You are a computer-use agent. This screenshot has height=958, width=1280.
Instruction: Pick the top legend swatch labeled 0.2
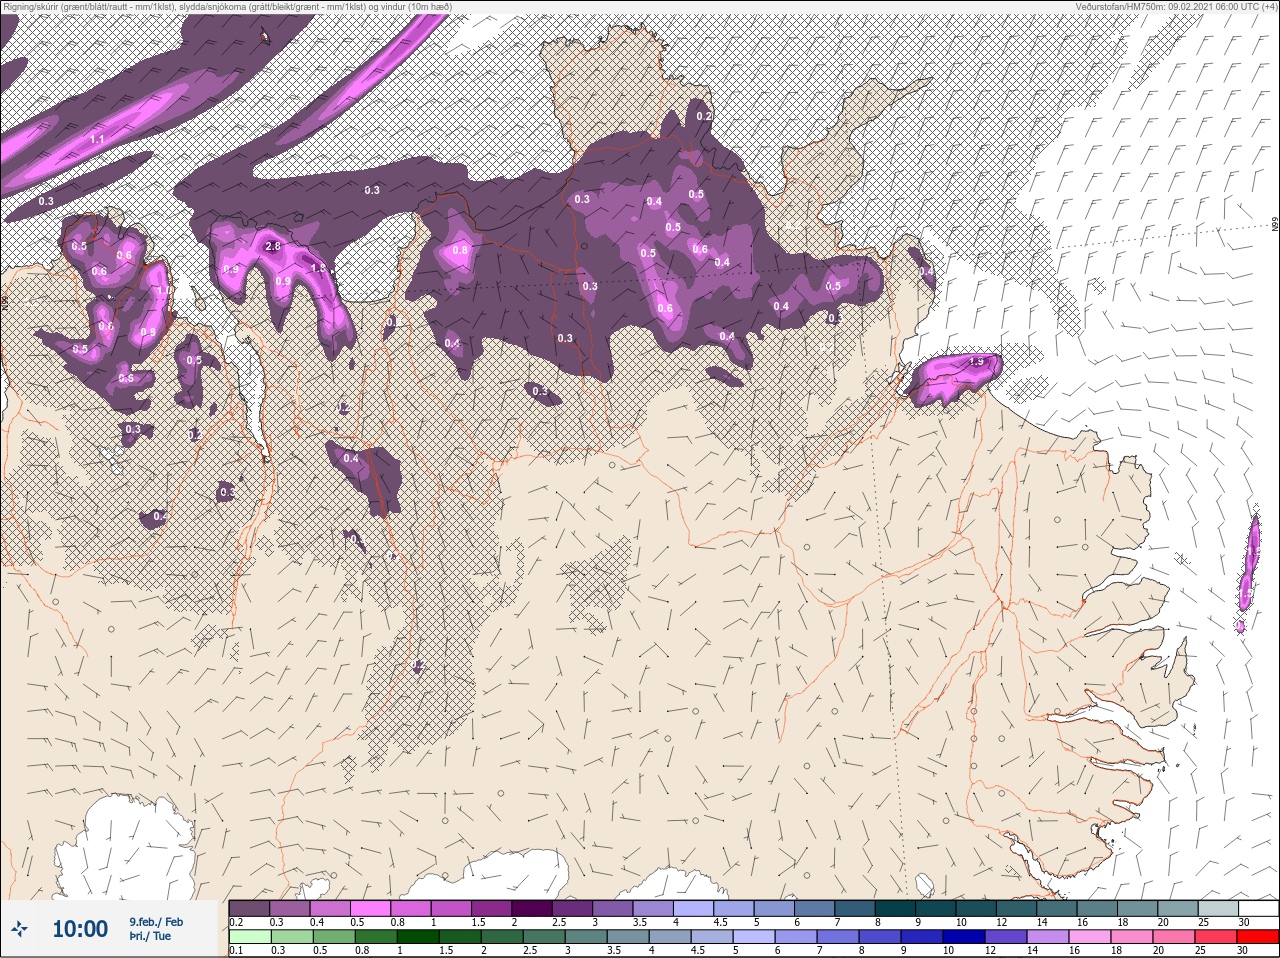[249, 908]
